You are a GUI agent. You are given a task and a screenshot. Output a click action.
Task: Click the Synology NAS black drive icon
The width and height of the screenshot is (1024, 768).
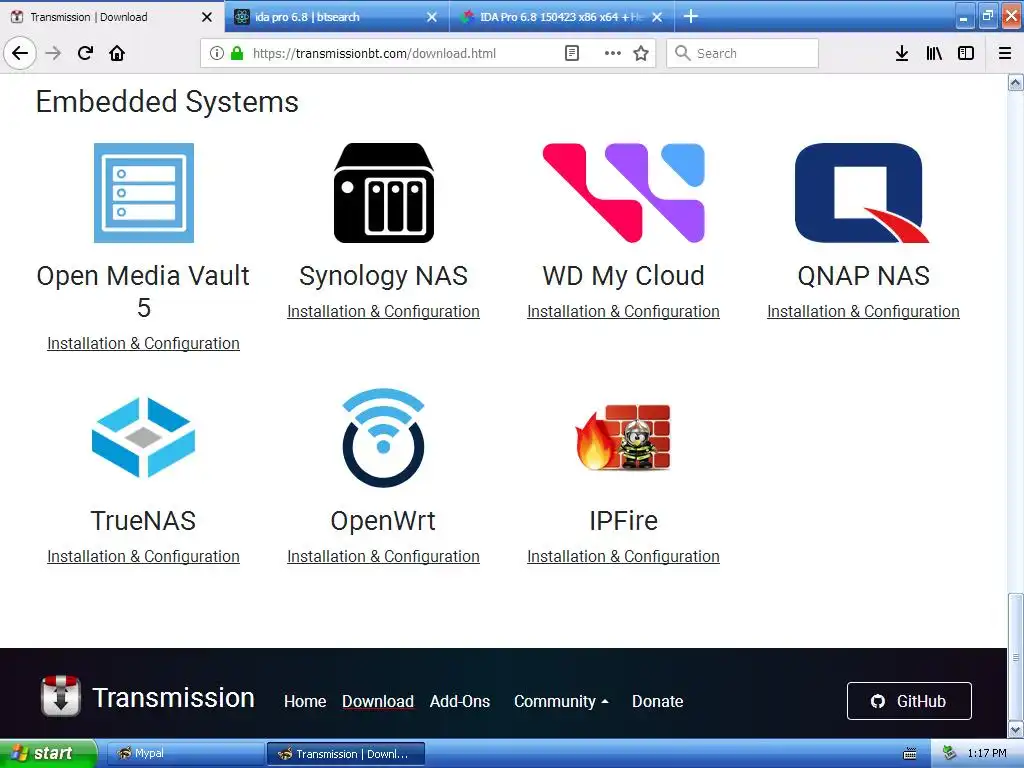(x=383, y=193)
